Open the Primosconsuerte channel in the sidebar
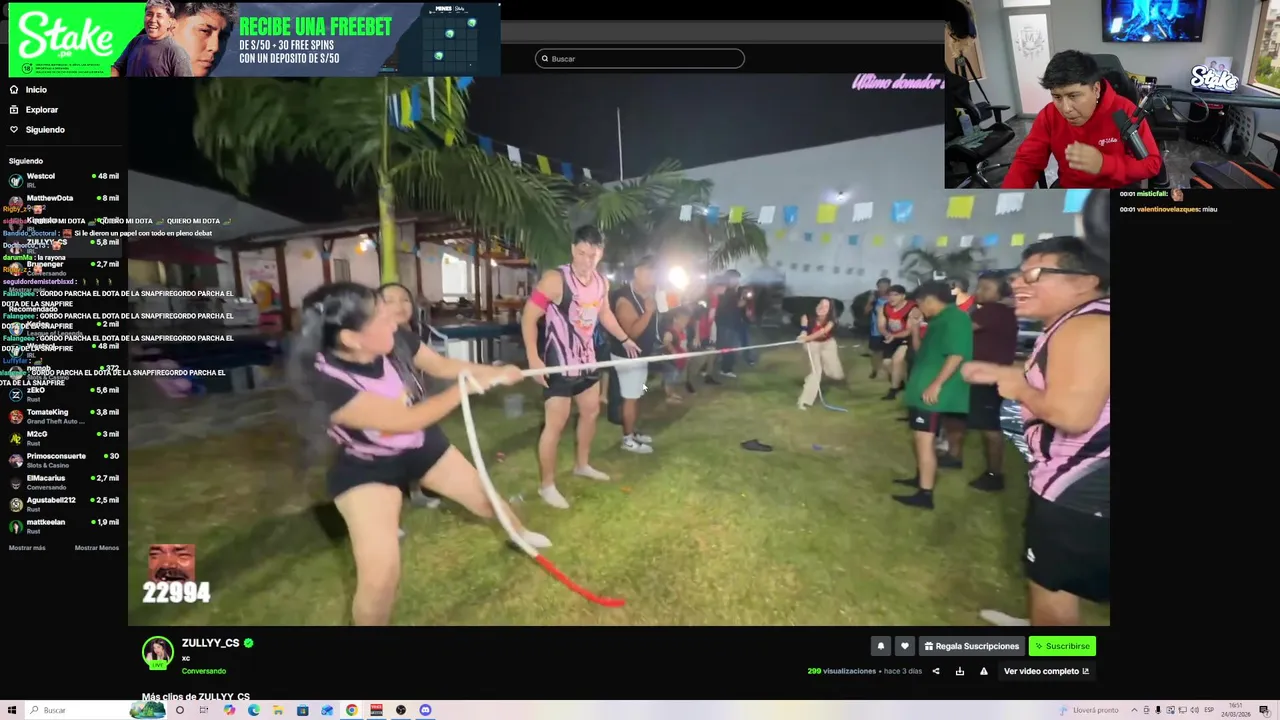Screen dimensions: 1280x720 tap(64, 460)
